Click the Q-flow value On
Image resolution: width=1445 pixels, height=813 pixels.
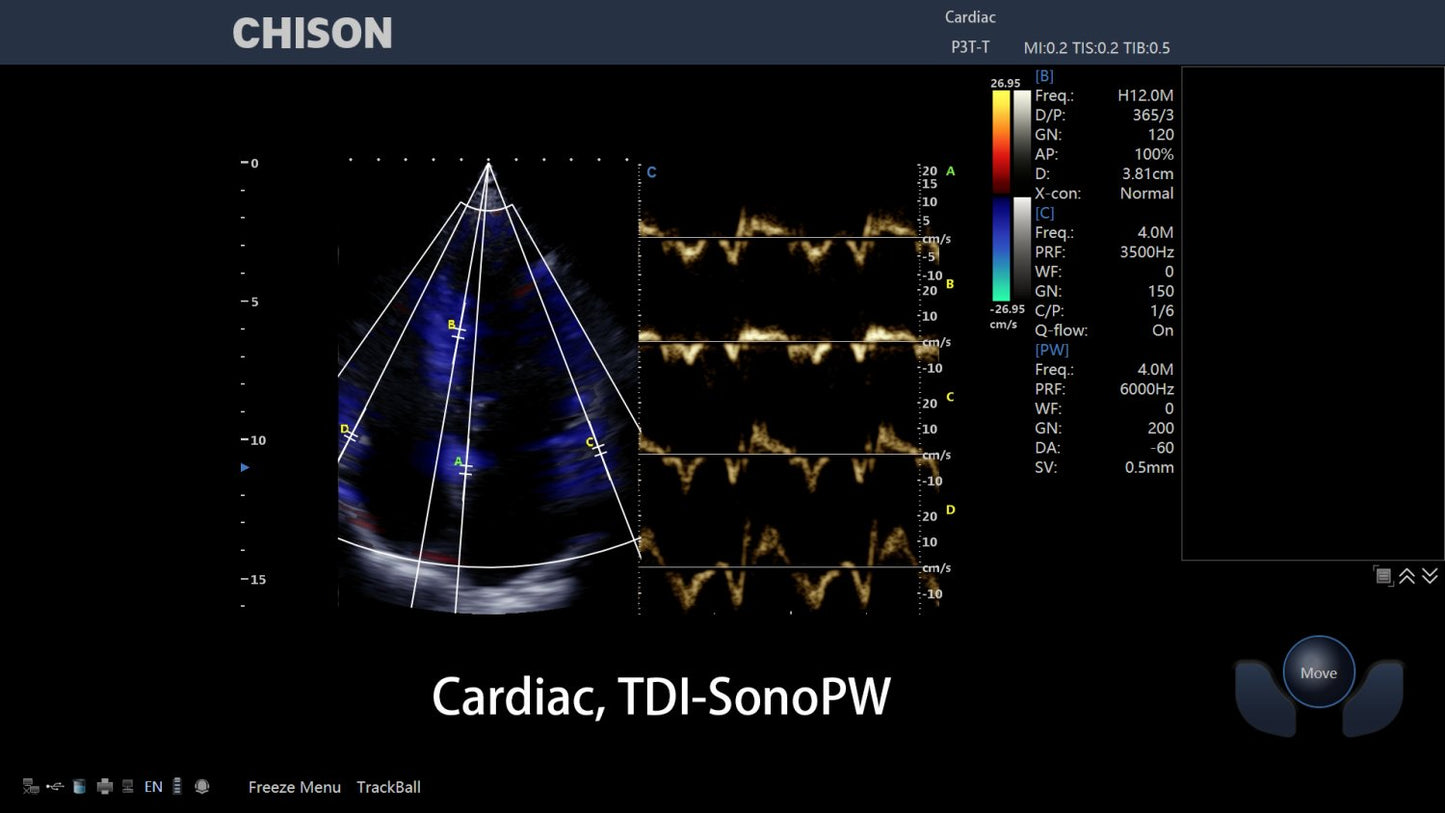tap(1163, 330)
